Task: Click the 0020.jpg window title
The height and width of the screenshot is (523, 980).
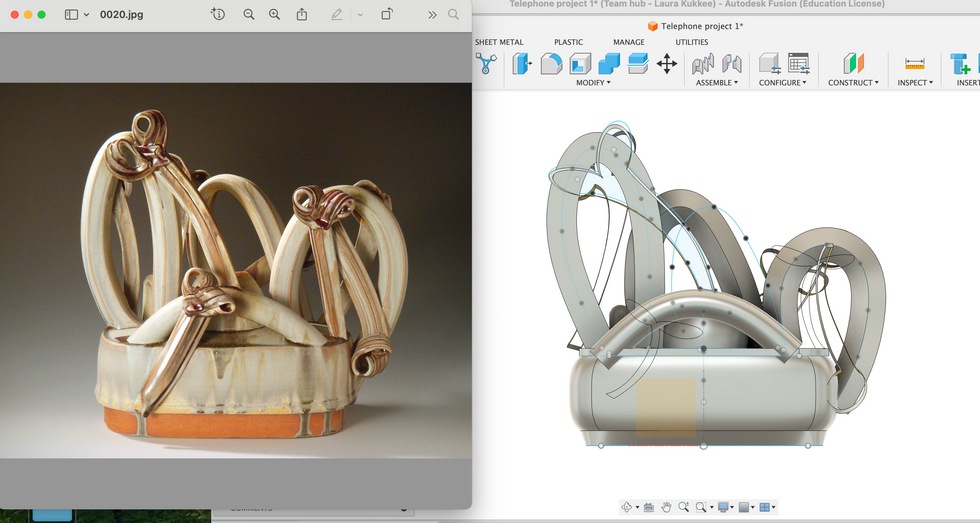Action: (121, 14)
